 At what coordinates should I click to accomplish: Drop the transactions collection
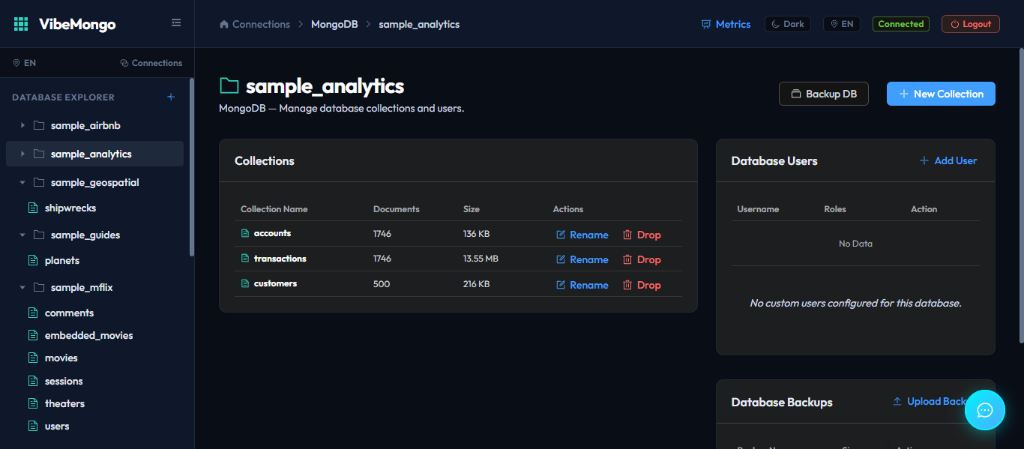642,260
